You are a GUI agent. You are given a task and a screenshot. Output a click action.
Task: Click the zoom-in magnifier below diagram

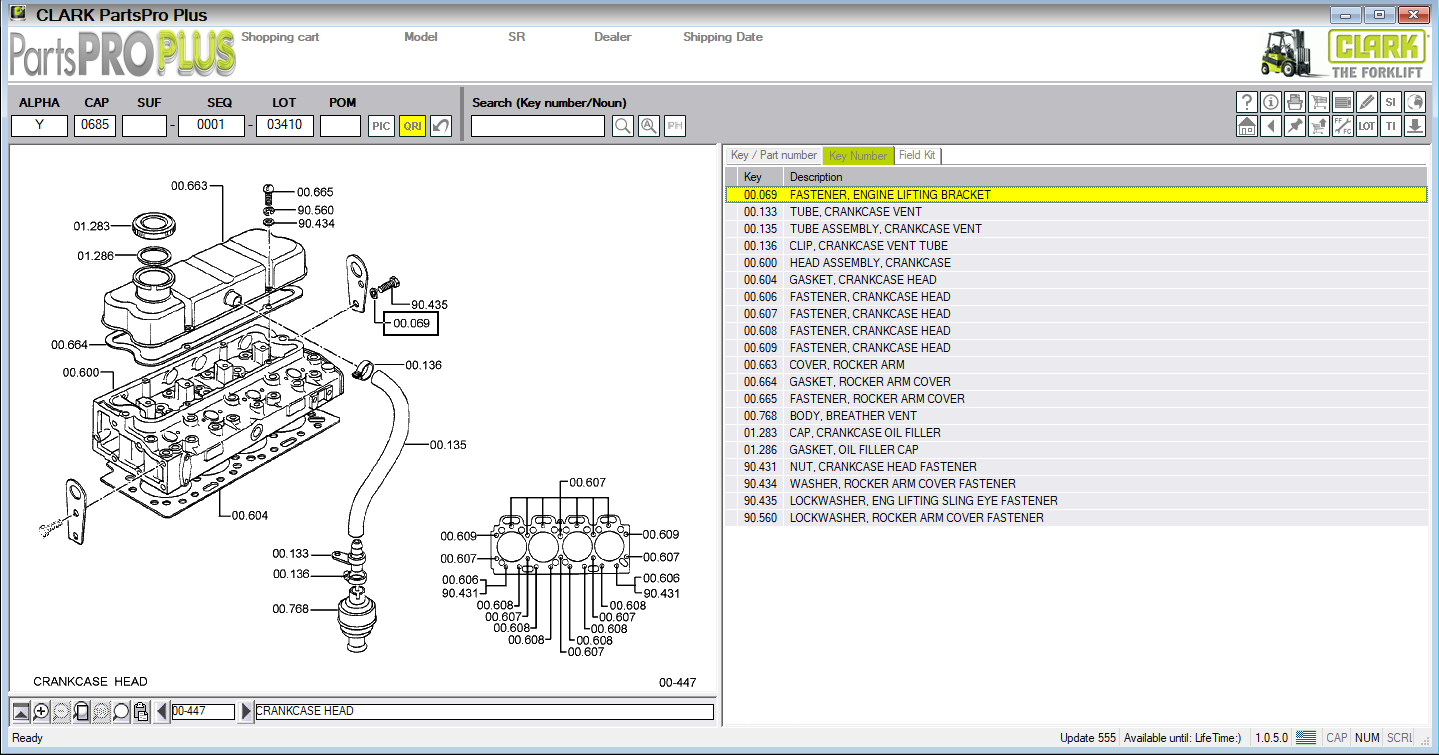click(41, 712)
